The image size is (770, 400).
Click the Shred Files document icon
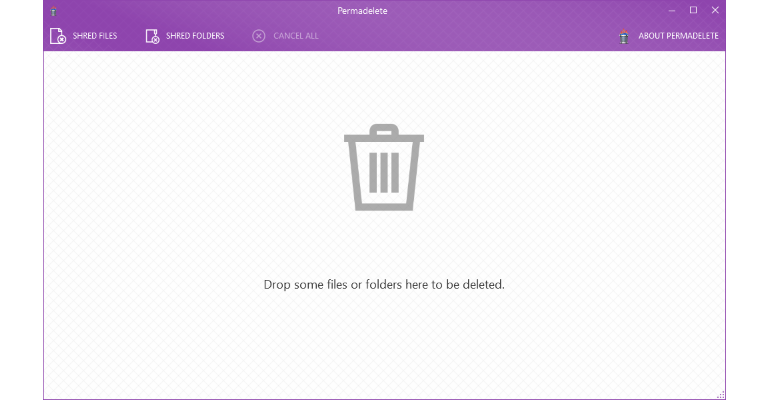coord(57,36)
